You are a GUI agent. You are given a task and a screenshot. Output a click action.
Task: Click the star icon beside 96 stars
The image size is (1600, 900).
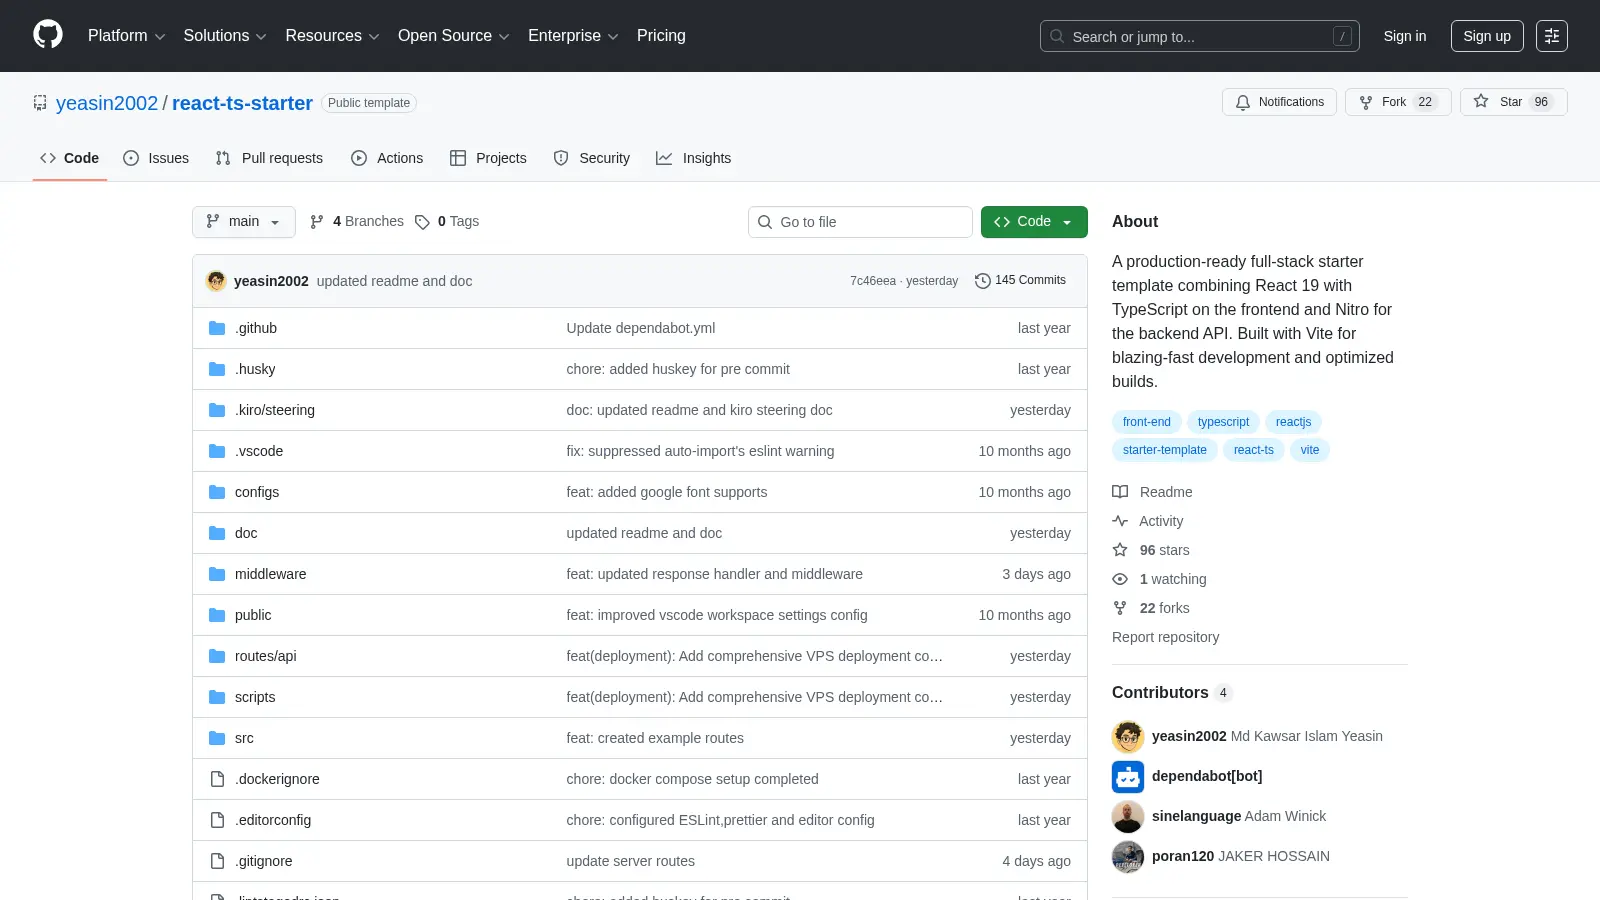[x=1120, y=550]
